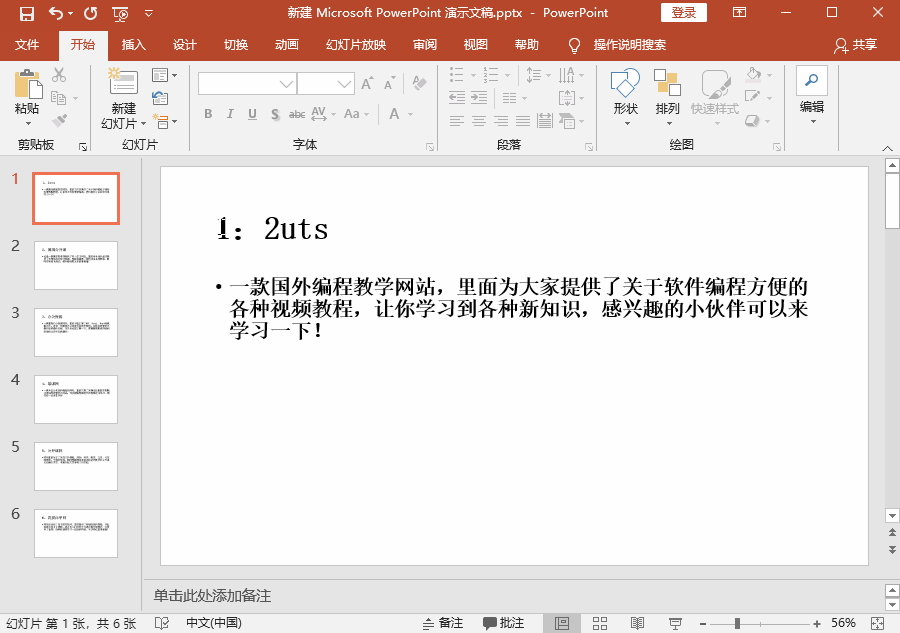Toggle italic formatting
The height and width of the screenshot is (633, 900).
tap(229, 114)
